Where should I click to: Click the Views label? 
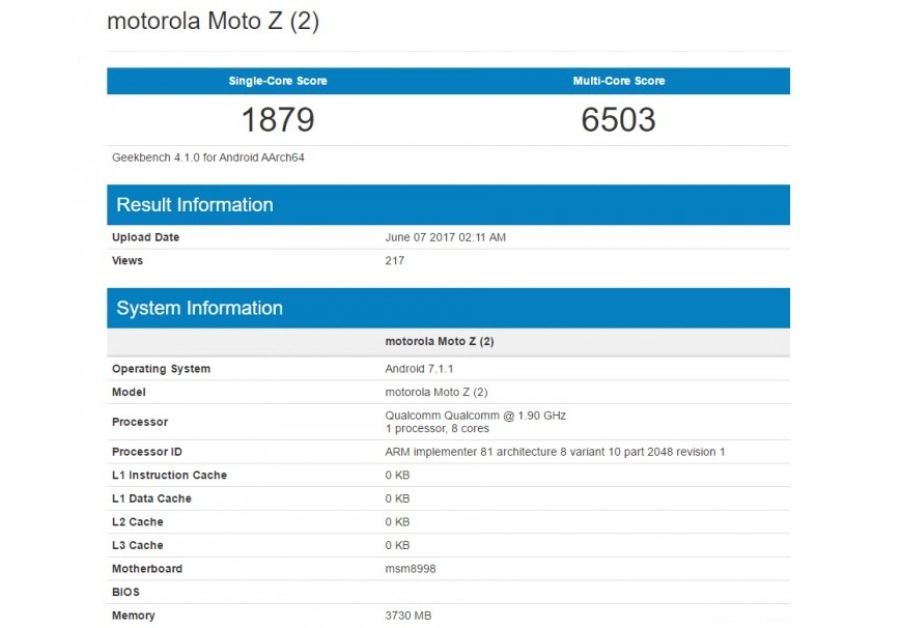[127, 261]
